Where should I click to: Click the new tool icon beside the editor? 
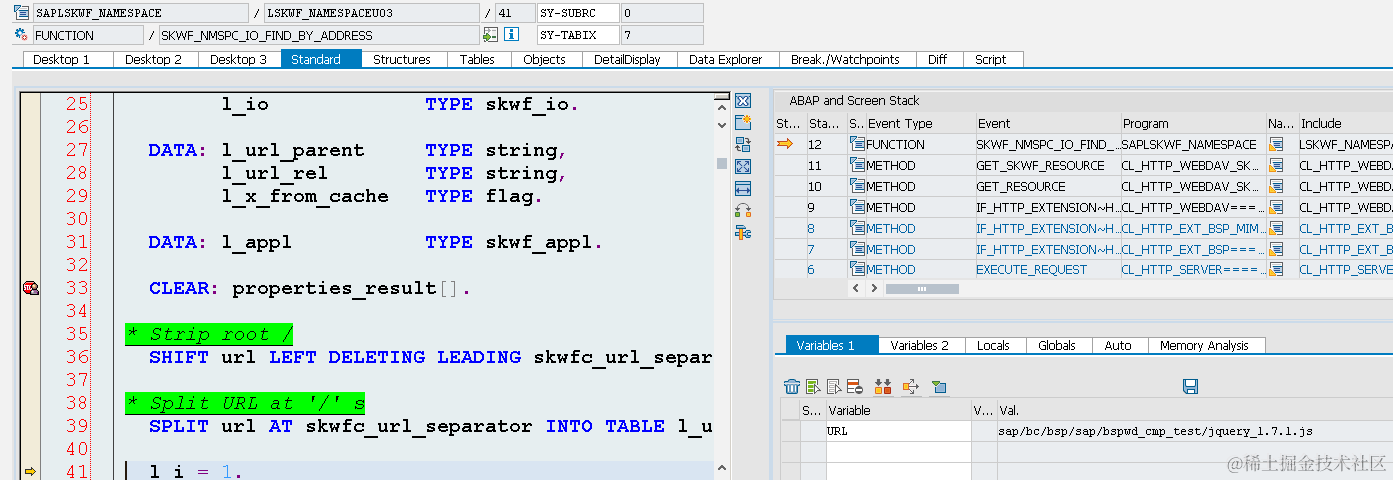click(x=743, y=123)
